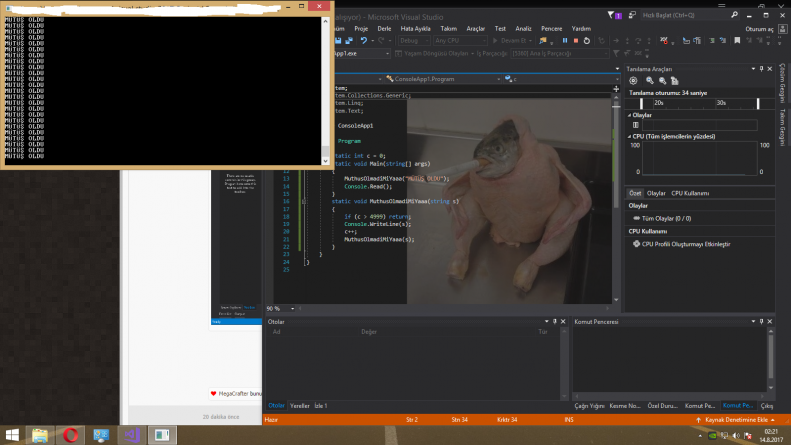Viewport: 791px width, 445px height.
Task: Click the console app taskbar icon
Action: pos(162,435)
